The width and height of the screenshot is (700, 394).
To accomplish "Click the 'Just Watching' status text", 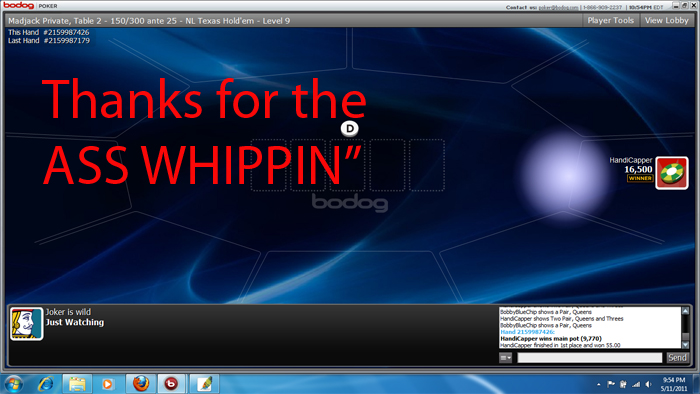I will click(x=75, y=322).
